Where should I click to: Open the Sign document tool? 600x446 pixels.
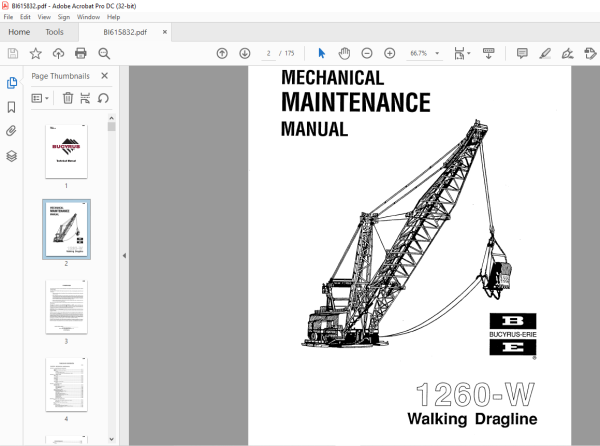[x=567, y=53]
